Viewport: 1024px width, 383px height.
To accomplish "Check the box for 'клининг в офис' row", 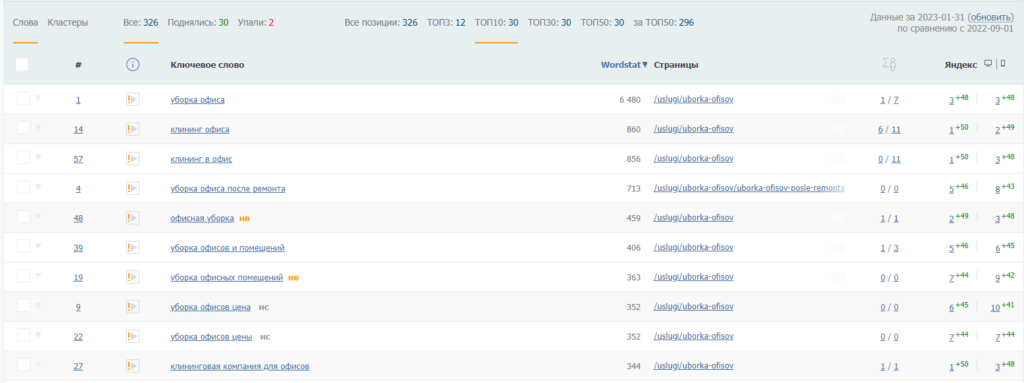I will pyautogui.click(x=24, y=158).
